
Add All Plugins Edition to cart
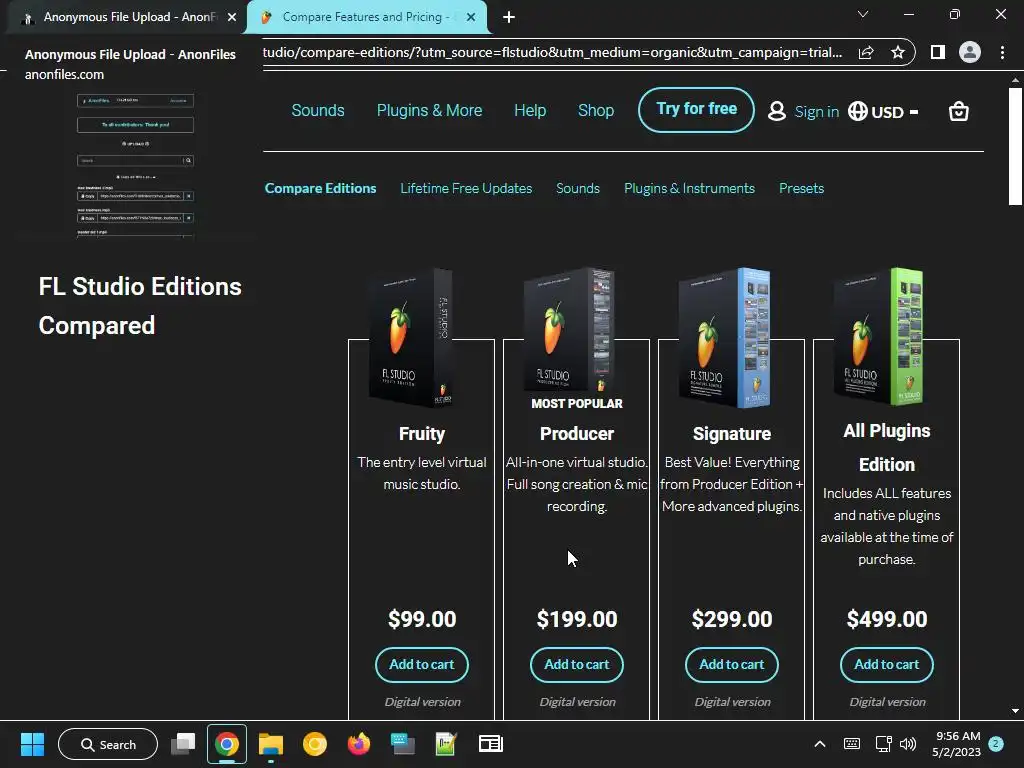pyautogui.click(x=886, y=665)
